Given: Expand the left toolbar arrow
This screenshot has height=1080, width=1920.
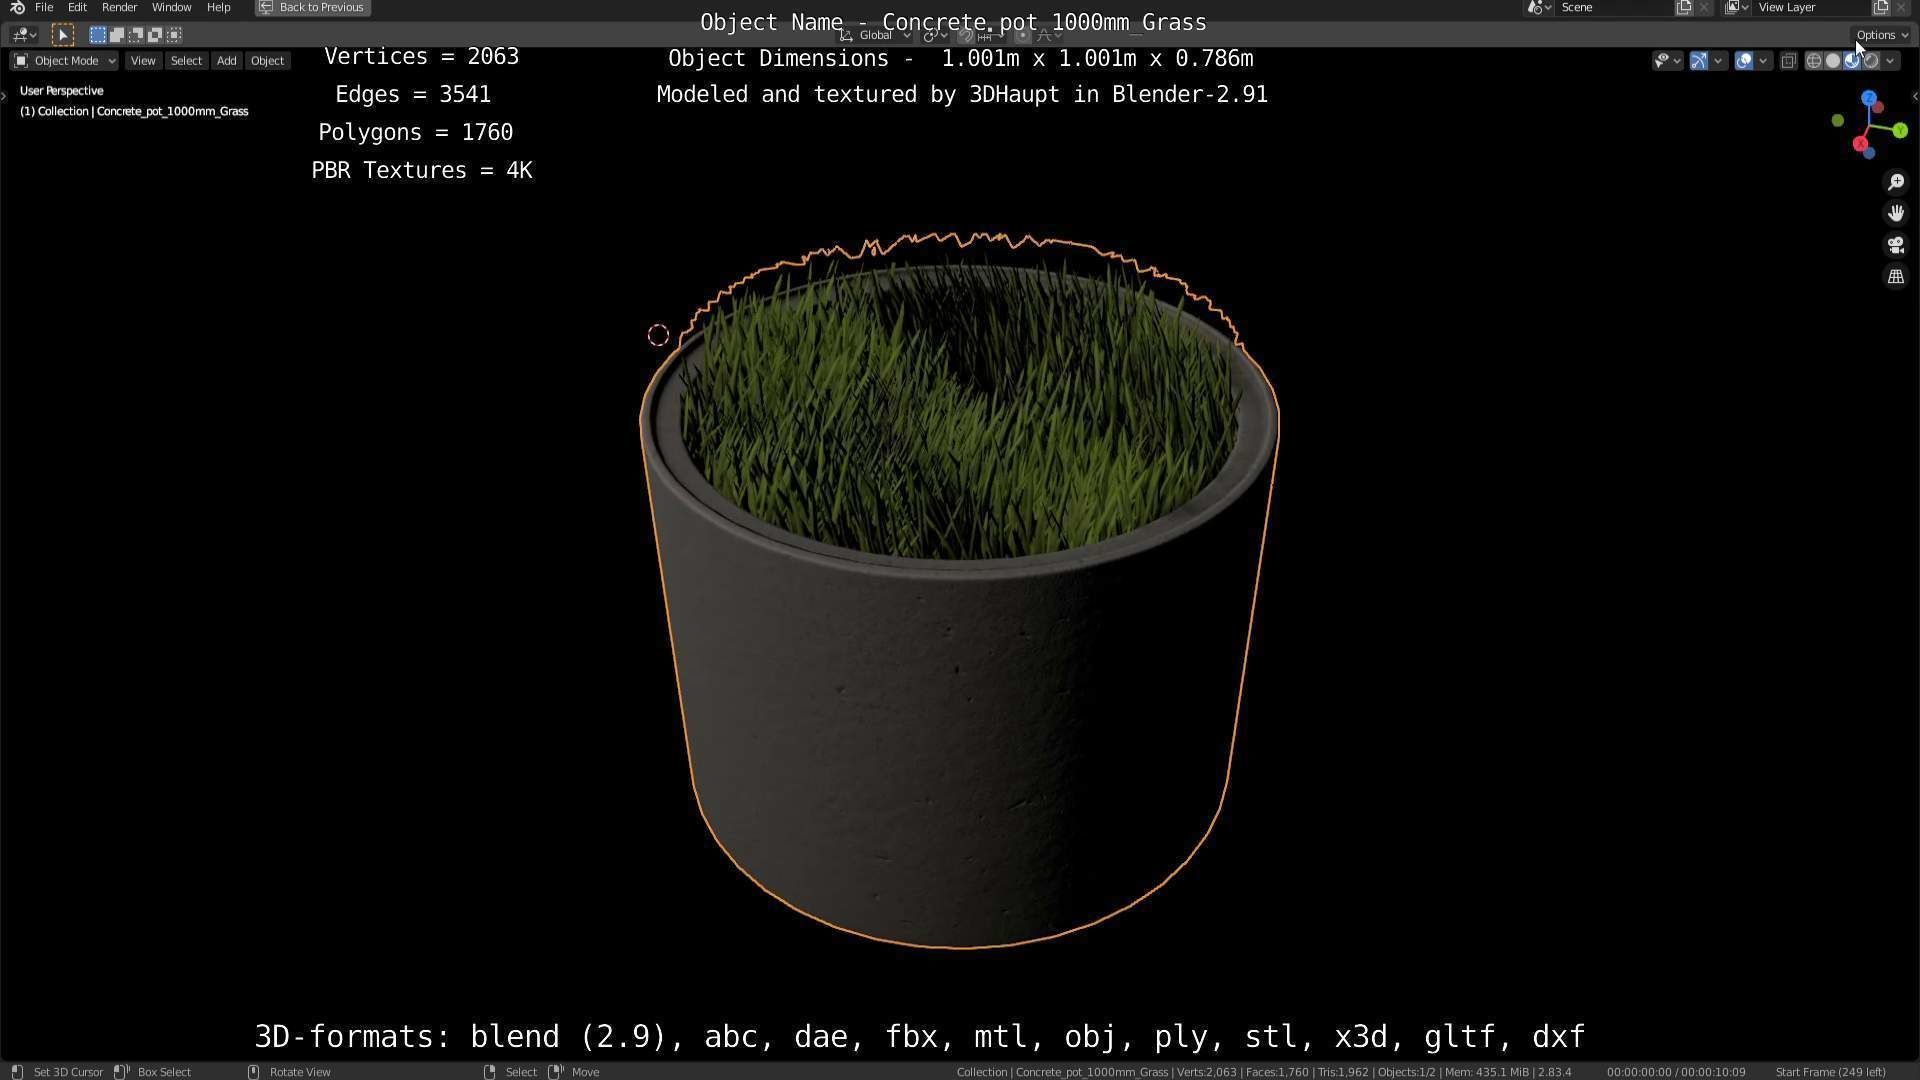Looking at the screenshot, I should (4, 96).
